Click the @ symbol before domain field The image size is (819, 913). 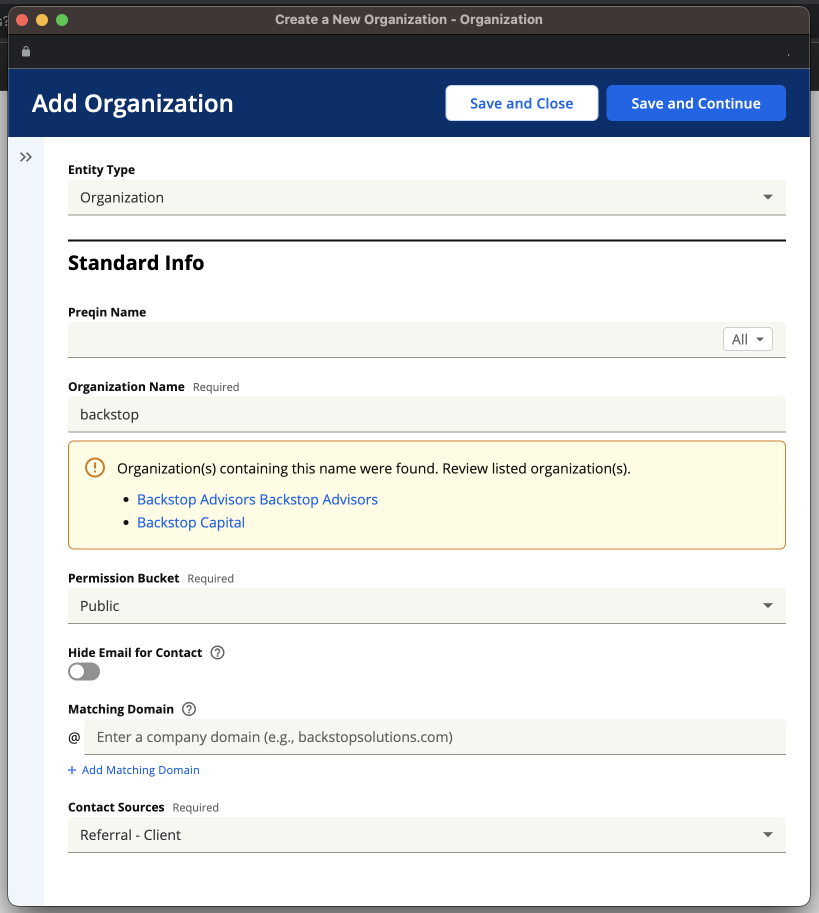[74, 738]
